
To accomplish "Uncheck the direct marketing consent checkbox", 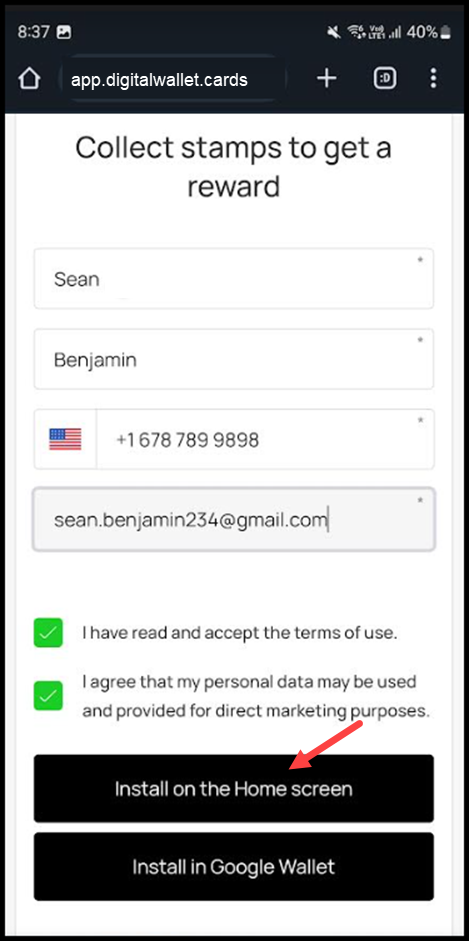I will pyautogui.click(x=48, y=696).
